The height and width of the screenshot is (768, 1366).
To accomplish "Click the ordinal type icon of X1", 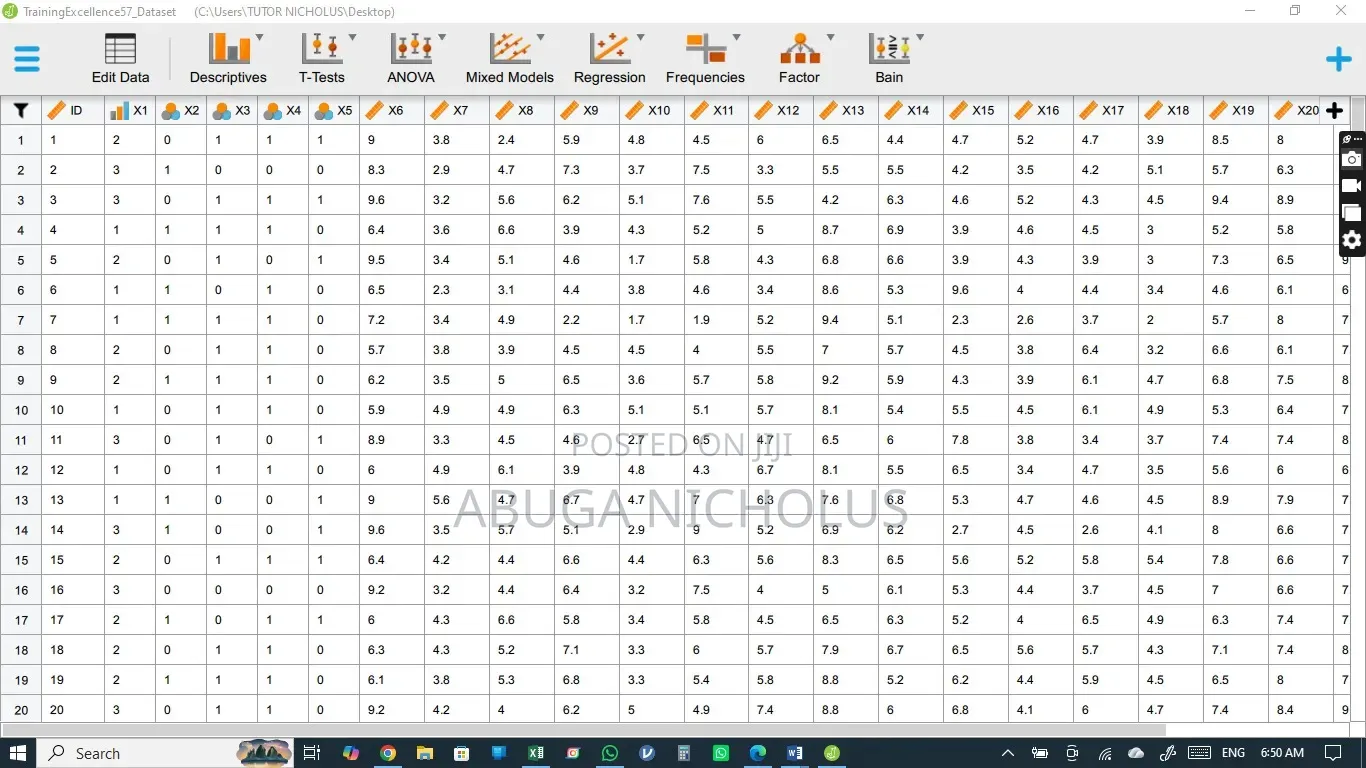I will pyautogui.click(x=119, y=111).
